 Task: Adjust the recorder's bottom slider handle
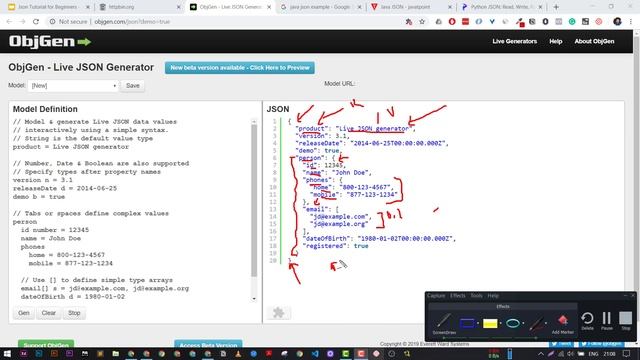point(536,338)
